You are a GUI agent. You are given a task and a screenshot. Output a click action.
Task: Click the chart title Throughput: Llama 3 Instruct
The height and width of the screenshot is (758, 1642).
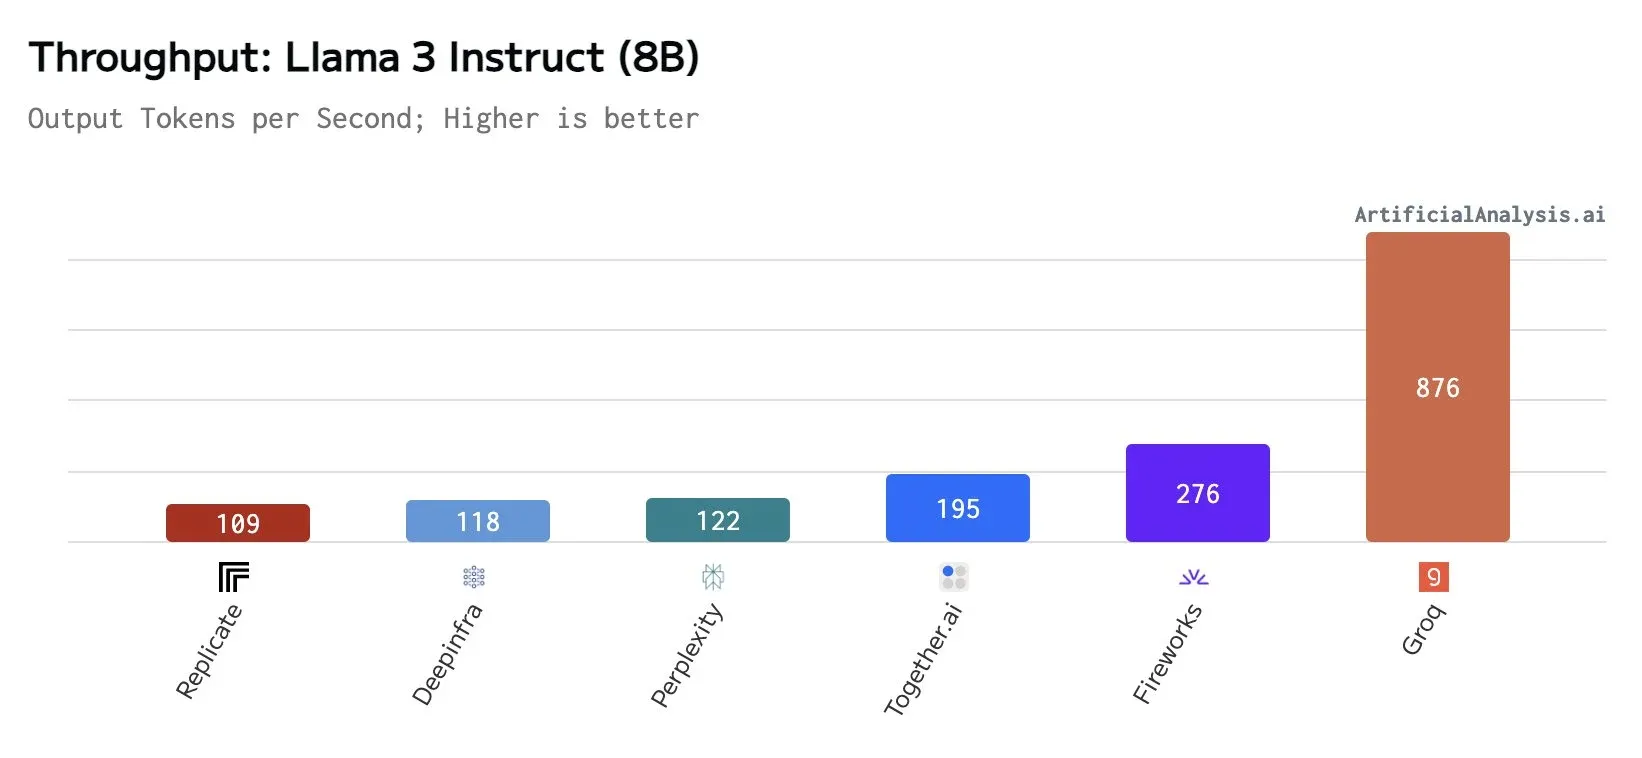pyautogui.click(x=364, y=58)
